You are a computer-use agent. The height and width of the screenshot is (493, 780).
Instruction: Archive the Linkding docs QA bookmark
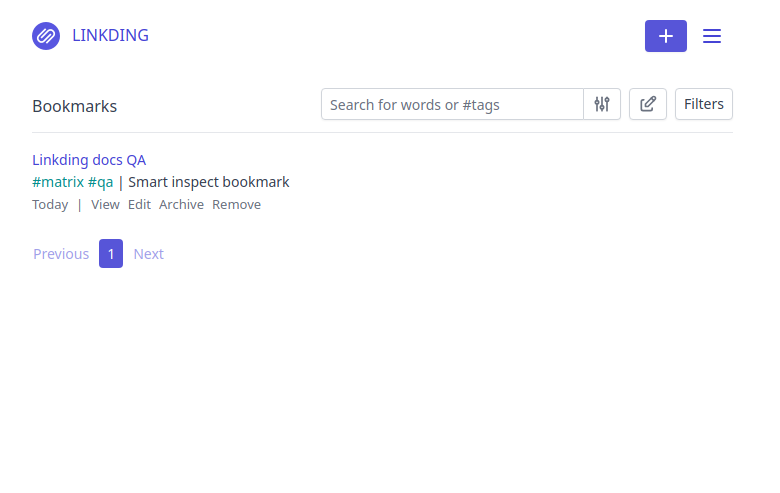pos(181,204)
